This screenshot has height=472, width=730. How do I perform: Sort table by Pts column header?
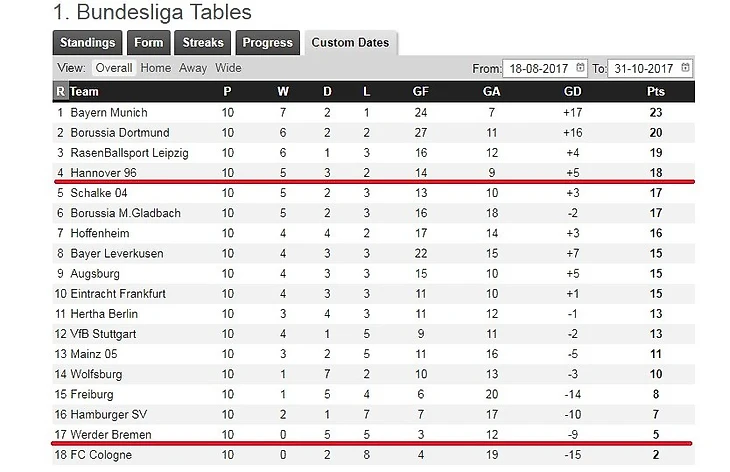click(x=655, y=91)
